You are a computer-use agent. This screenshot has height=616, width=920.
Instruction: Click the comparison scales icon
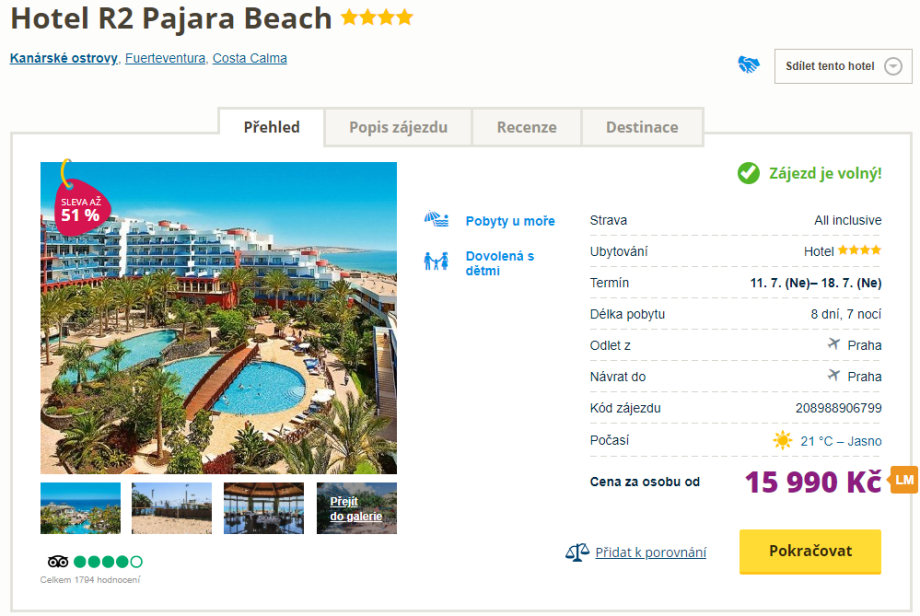[x=577, y=552]
